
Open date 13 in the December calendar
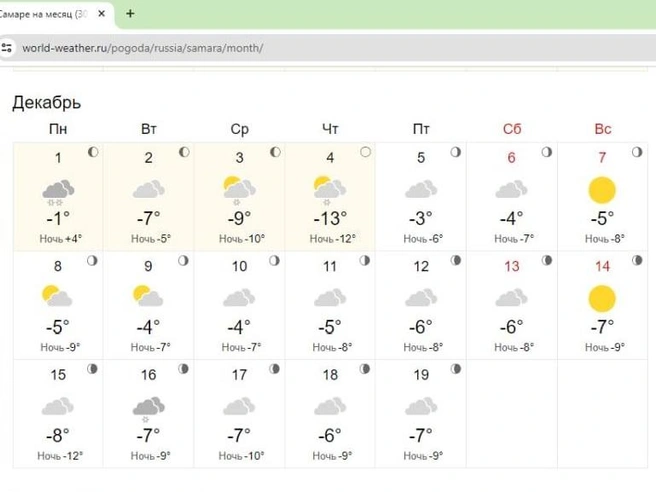[512, 266]
